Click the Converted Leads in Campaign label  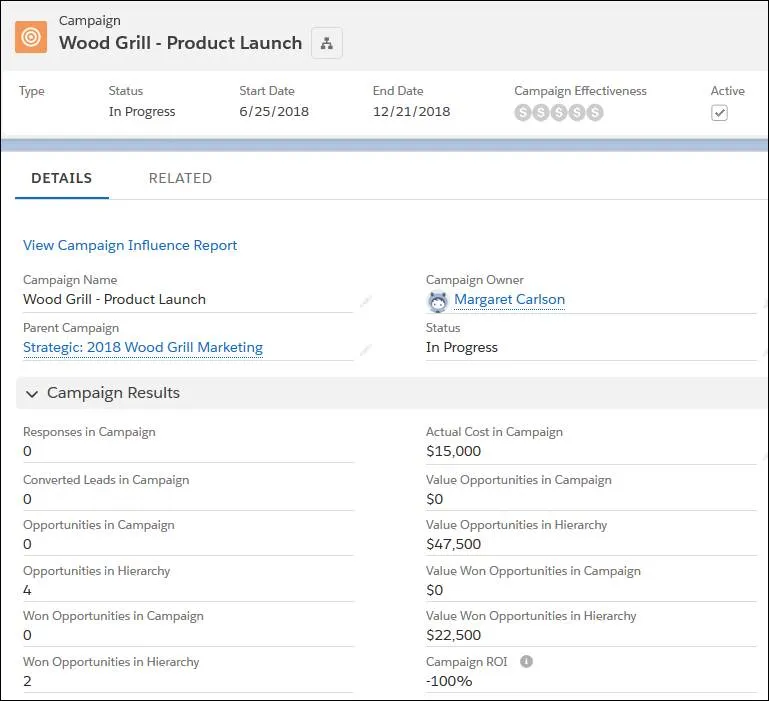coord(106,480)
